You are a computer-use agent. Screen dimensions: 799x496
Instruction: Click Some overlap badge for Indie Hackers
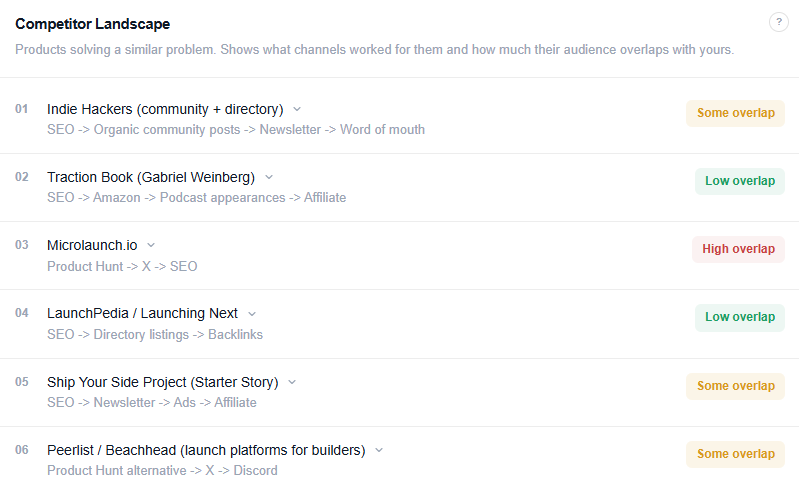[x=735, y=113]
